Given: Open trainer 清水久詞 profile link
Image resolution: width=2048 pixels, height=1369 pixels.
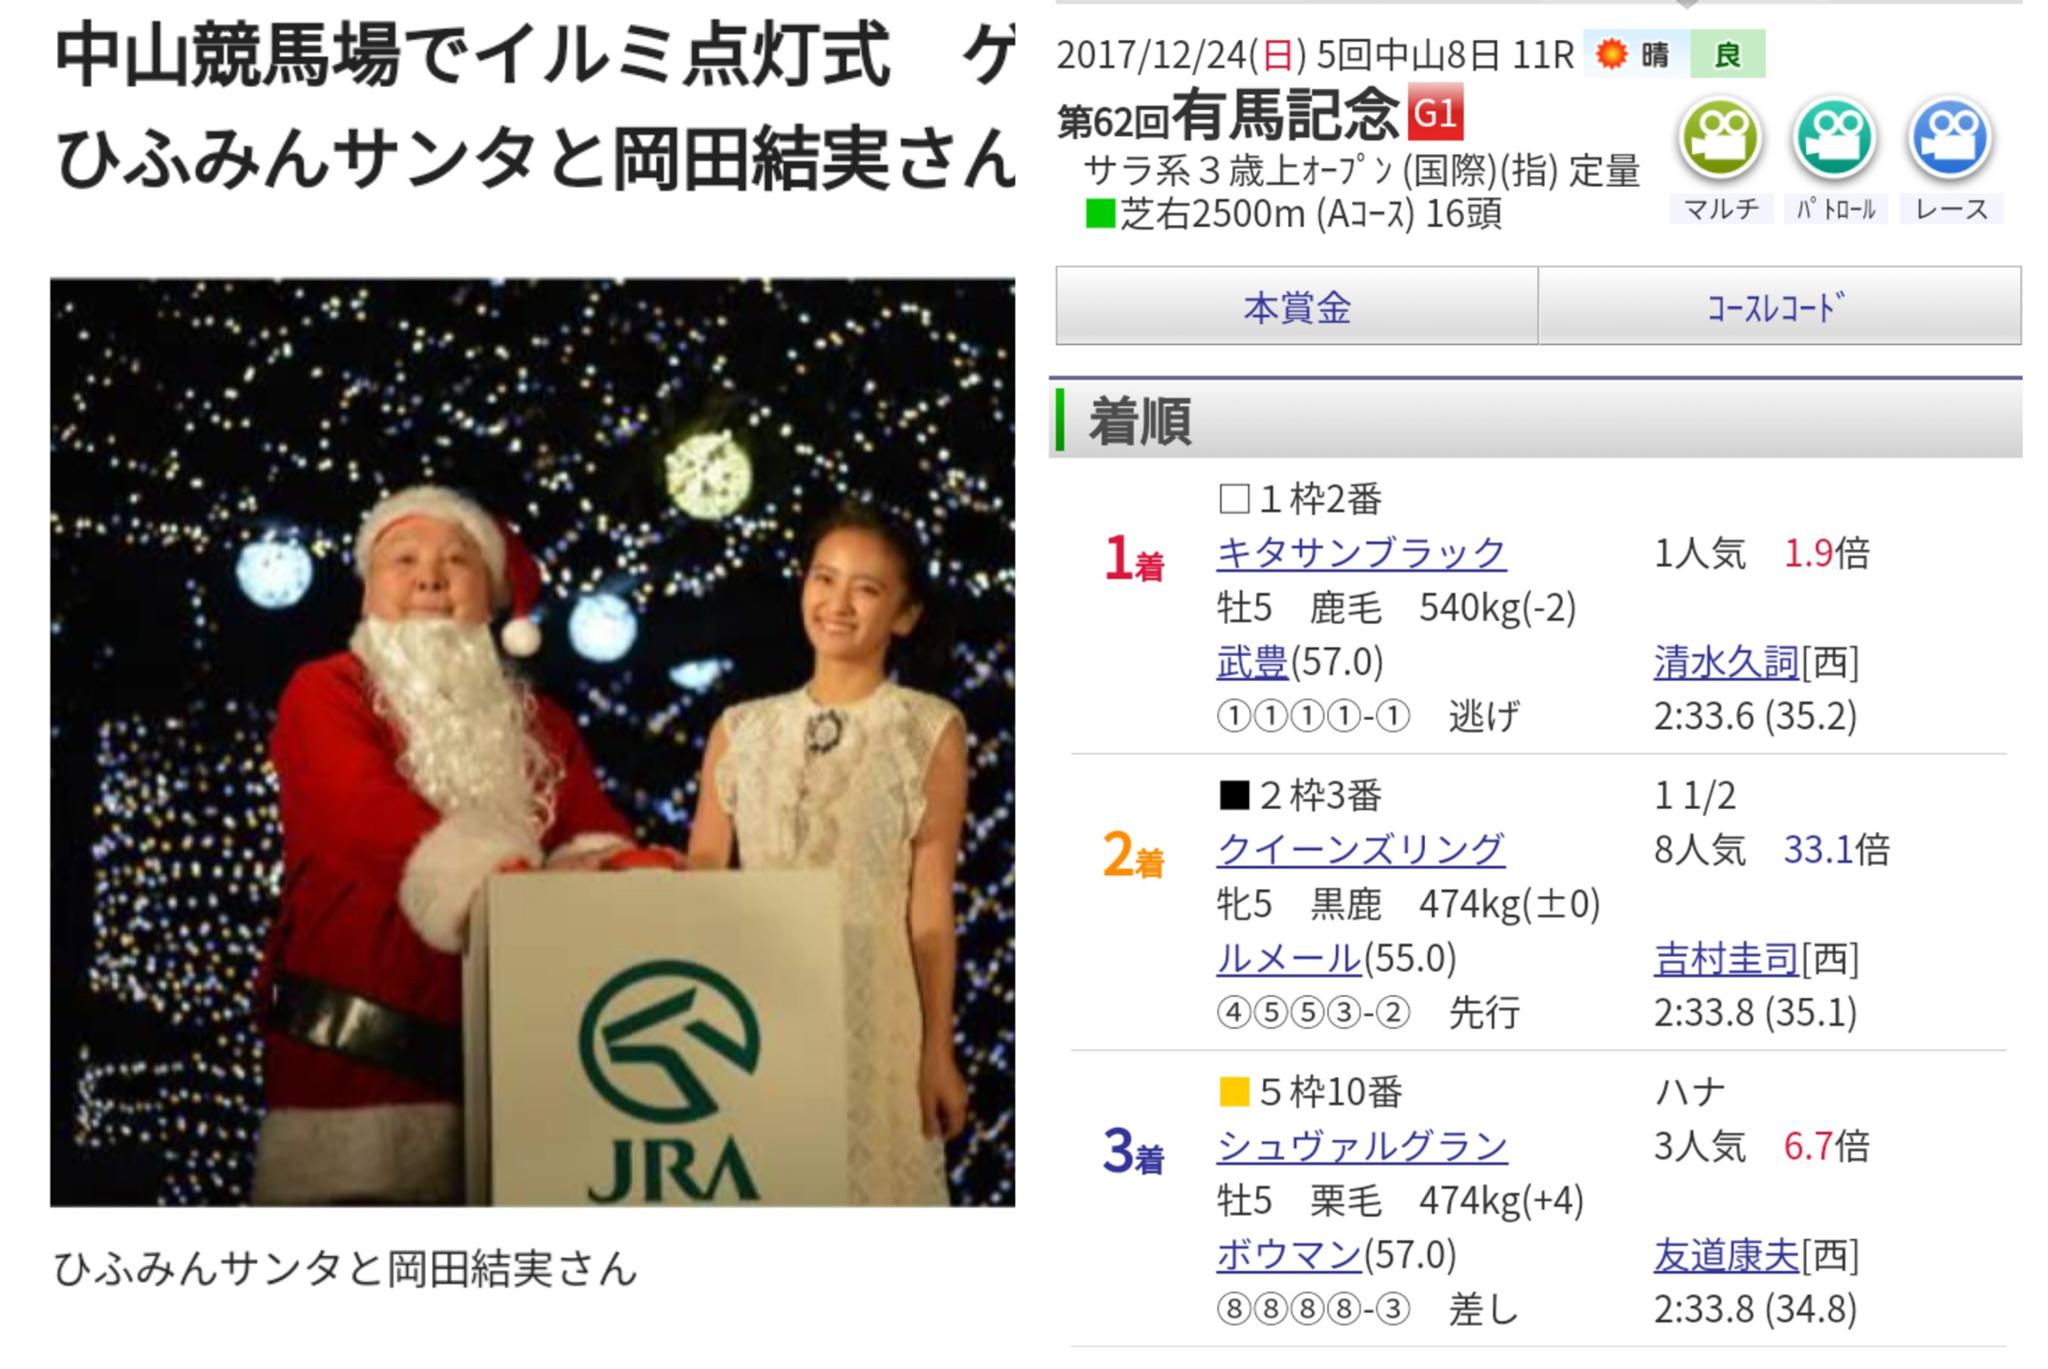Looking at the screenshot, I should [1726, 662].
